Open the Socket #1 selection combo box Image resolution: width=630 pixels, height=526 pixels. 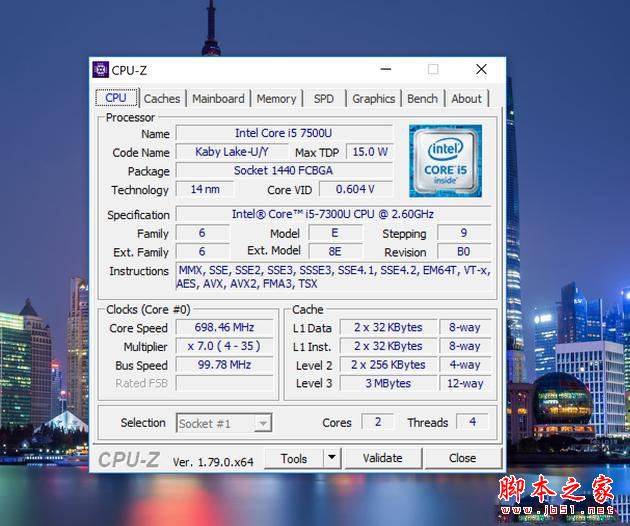(x=224, y=423)
